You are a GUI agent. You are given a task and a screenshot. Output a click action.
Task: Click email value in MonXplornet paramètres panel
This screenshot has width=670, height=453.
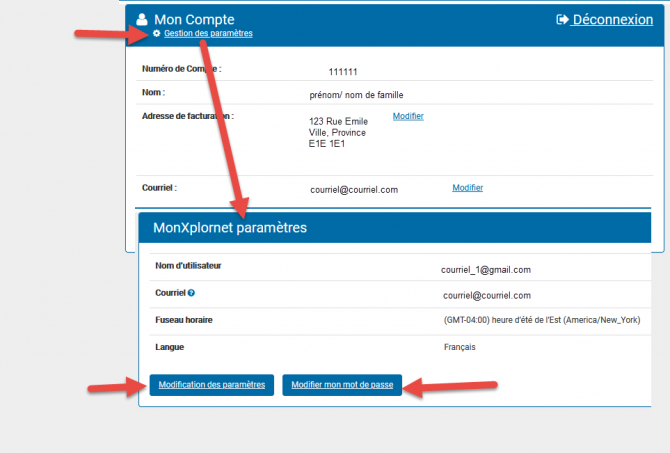coord(487,295)
